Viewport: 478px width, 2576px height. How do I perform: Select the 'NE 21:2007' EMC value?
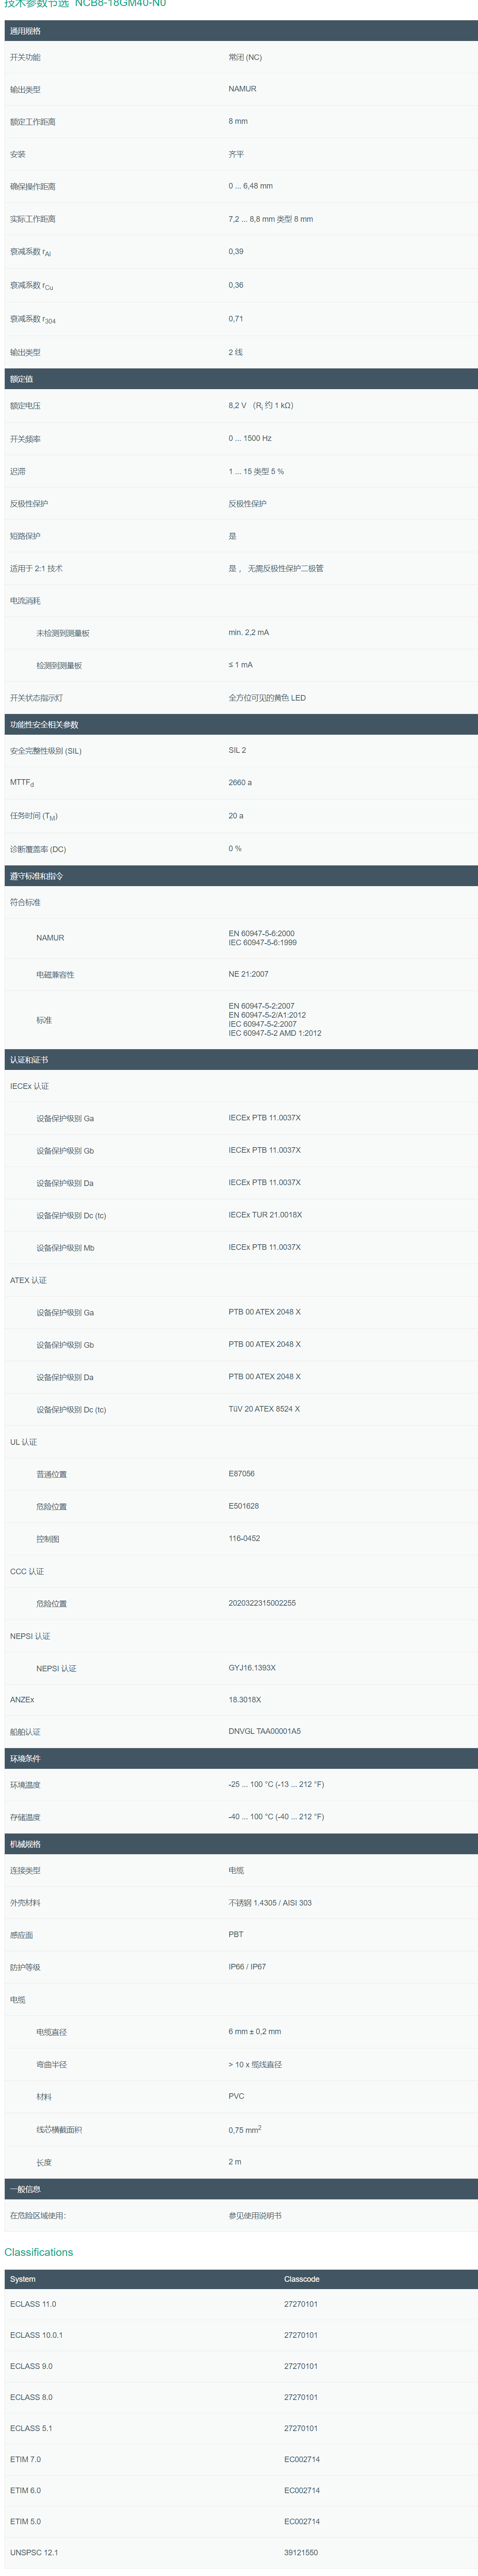click(248, 974)
